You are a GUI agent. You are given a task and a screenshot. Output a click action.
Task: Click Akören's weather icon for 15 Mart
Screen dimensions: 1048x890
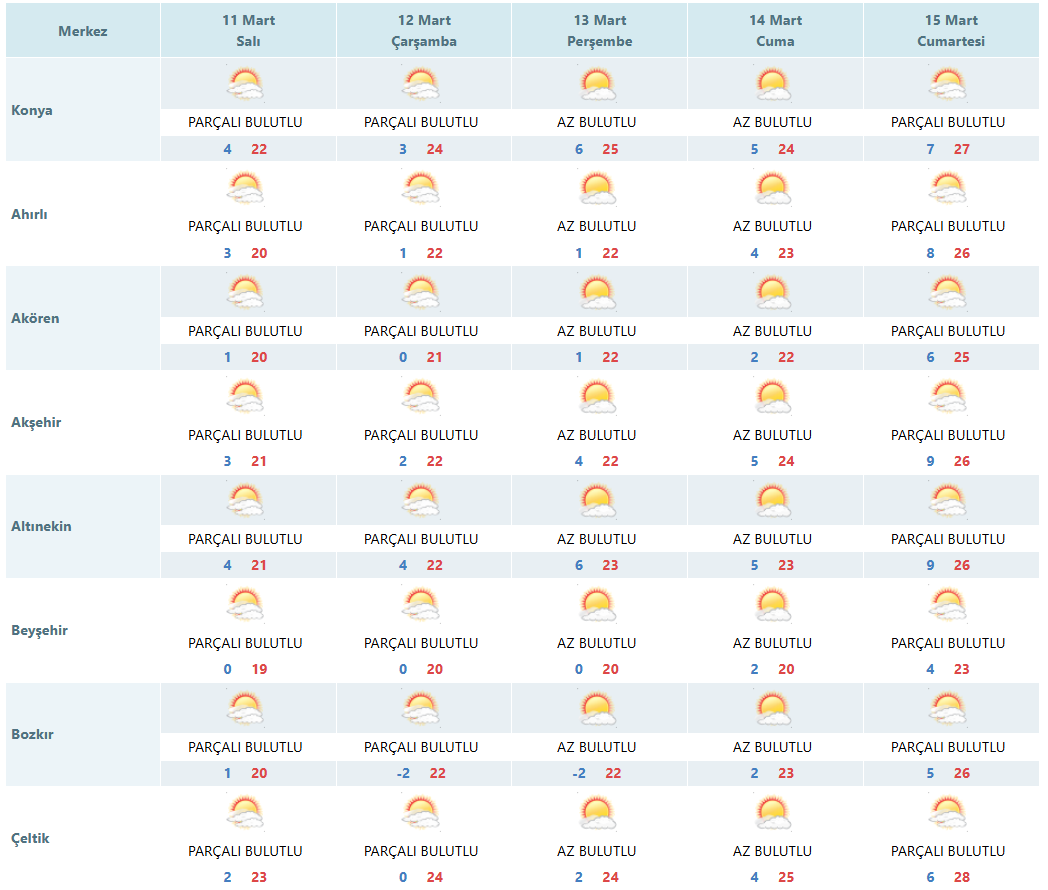pos(948,292)
